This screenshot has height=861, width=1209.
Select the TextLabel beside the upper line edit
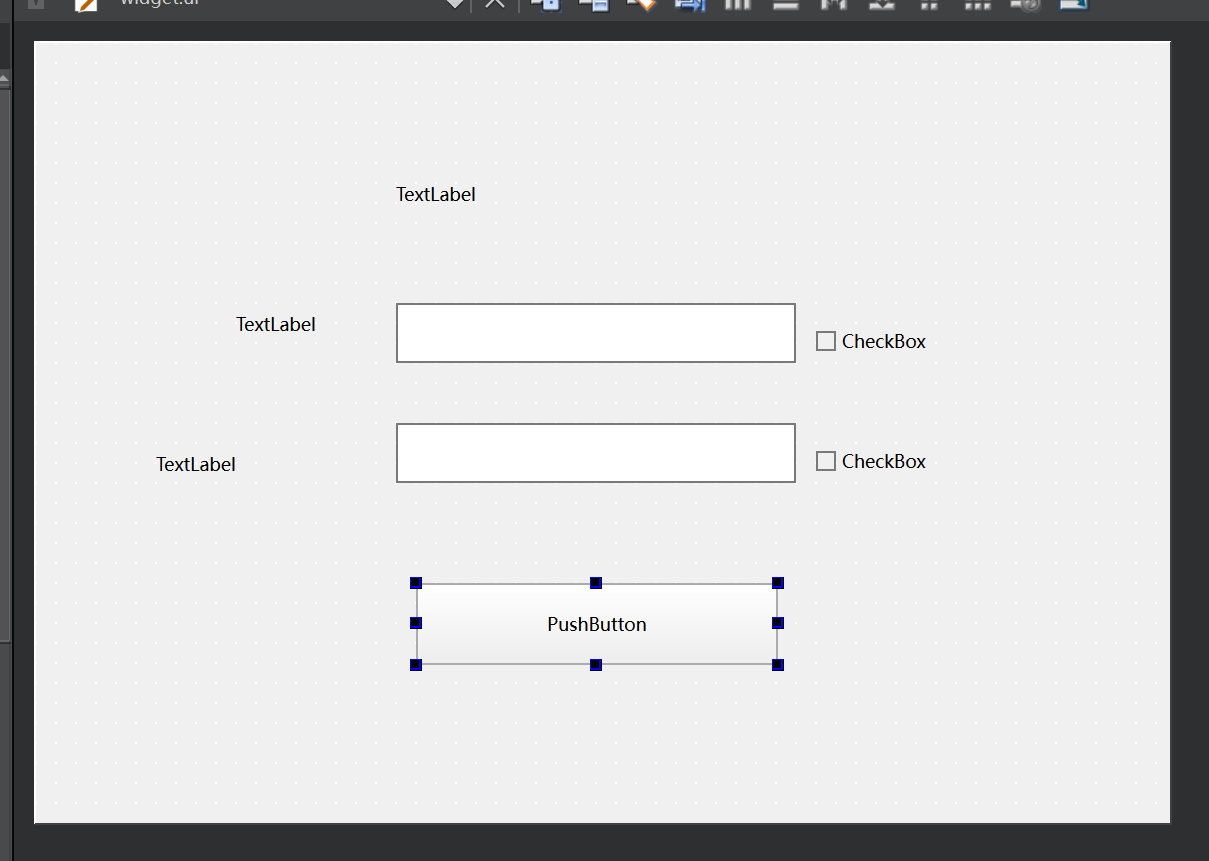276,325
